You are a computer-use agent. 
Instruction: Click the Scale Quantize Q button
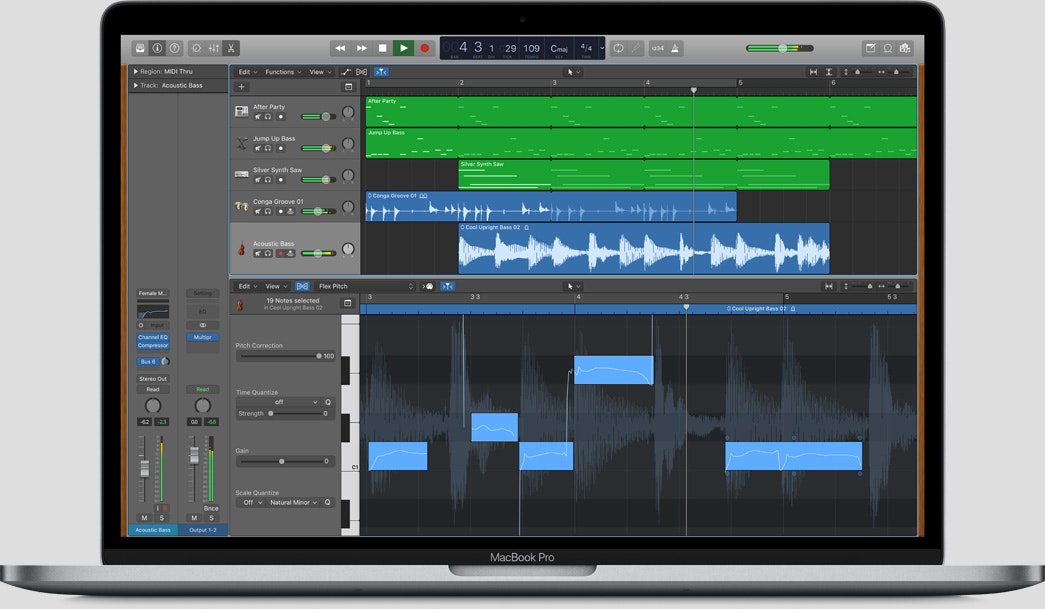point(328,502)
